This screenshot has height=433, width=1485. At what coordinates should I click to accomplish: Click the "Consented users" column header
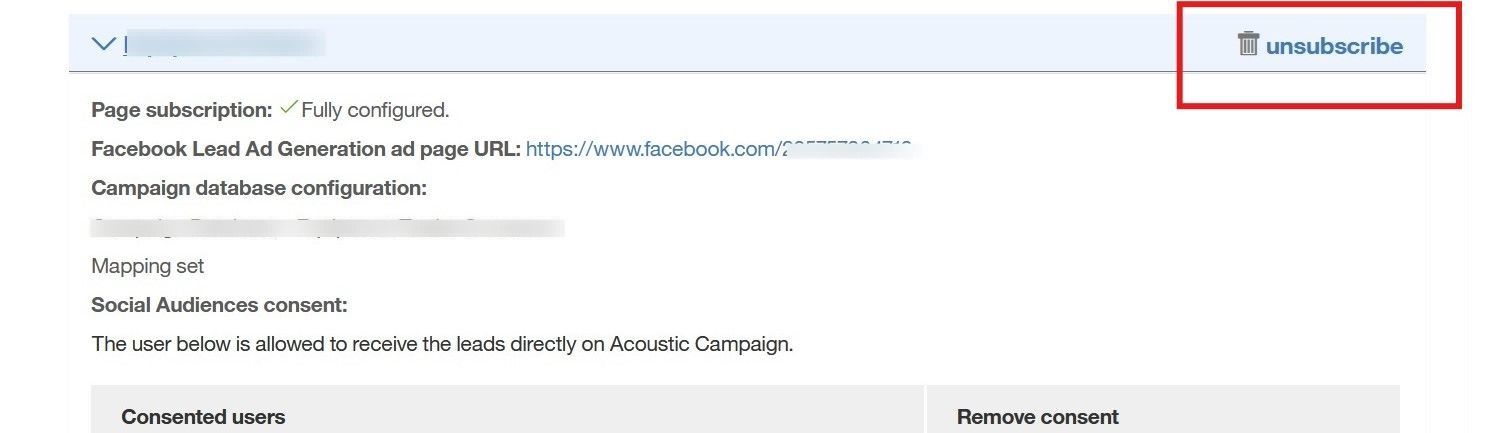[x=203, y=416]
